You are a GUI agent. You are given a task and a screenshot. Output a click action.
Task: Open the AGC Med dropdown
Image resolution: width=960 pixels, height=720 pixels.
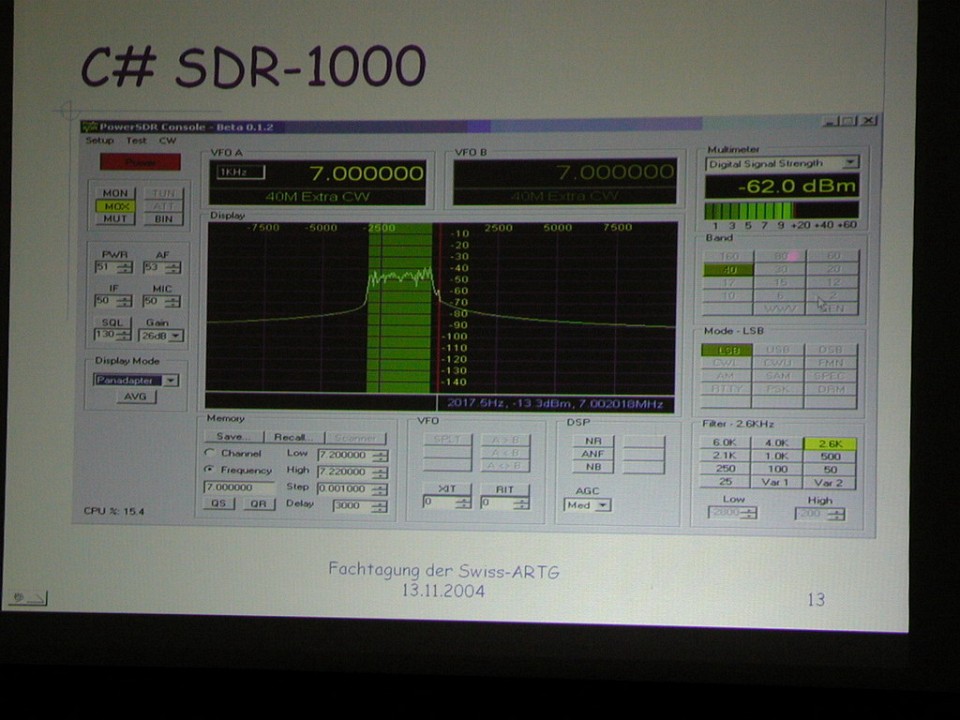tap(587, 505)
